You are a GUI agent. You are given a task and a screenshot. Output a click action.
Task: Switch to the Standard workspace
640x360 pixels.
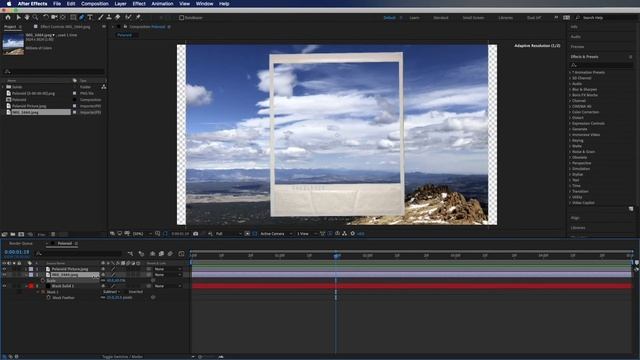[441, 18]
